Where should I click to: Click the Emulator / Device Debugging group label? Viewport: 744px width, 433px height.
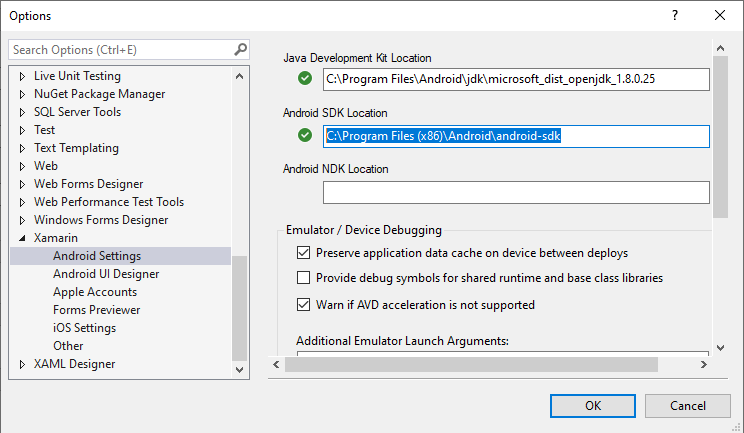(364, 230)
